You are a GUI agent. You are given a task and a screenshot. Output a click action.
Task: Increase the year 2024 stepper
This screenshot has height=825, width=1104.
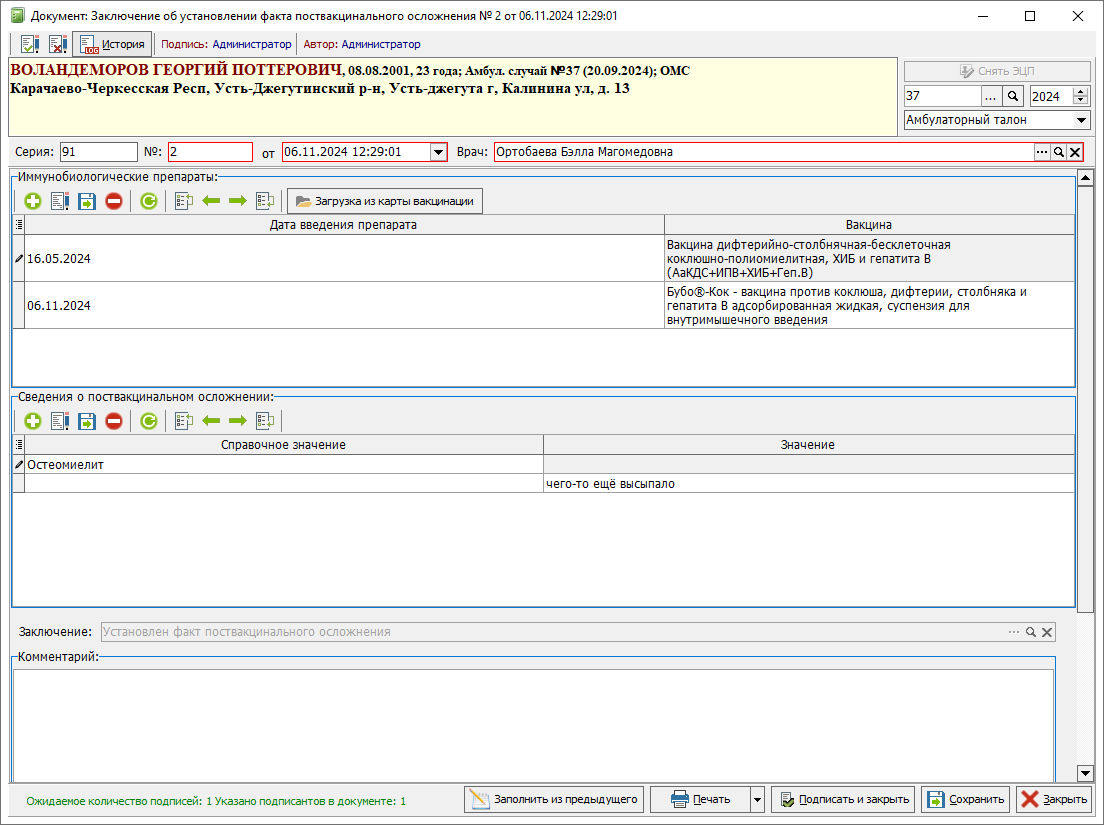pos(1081,92)
